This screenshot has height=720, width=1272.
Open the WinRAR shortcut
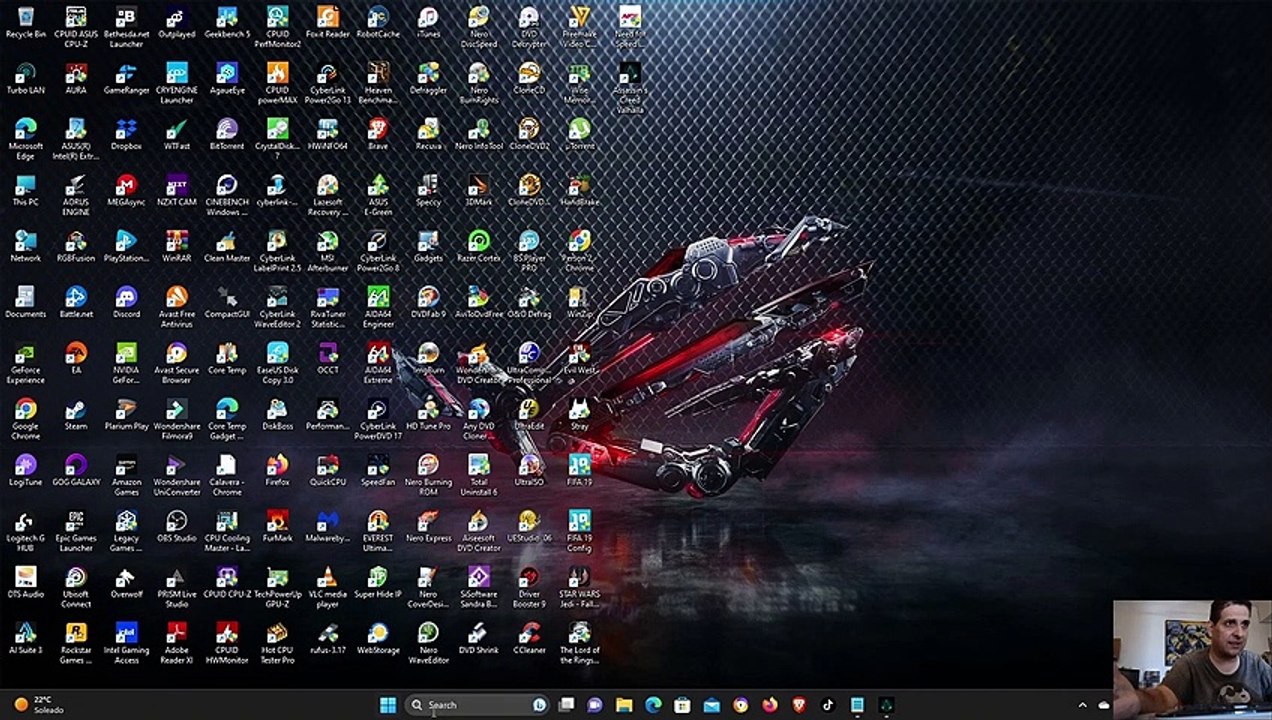(176, 247)
